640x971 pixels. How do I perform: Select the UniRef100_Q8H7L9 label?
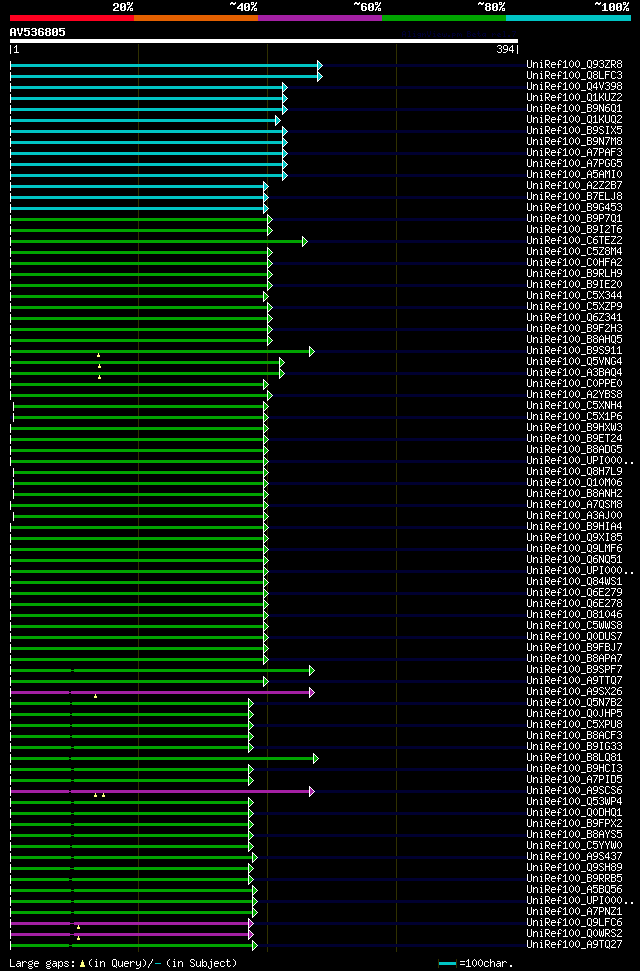coord(574,472)
